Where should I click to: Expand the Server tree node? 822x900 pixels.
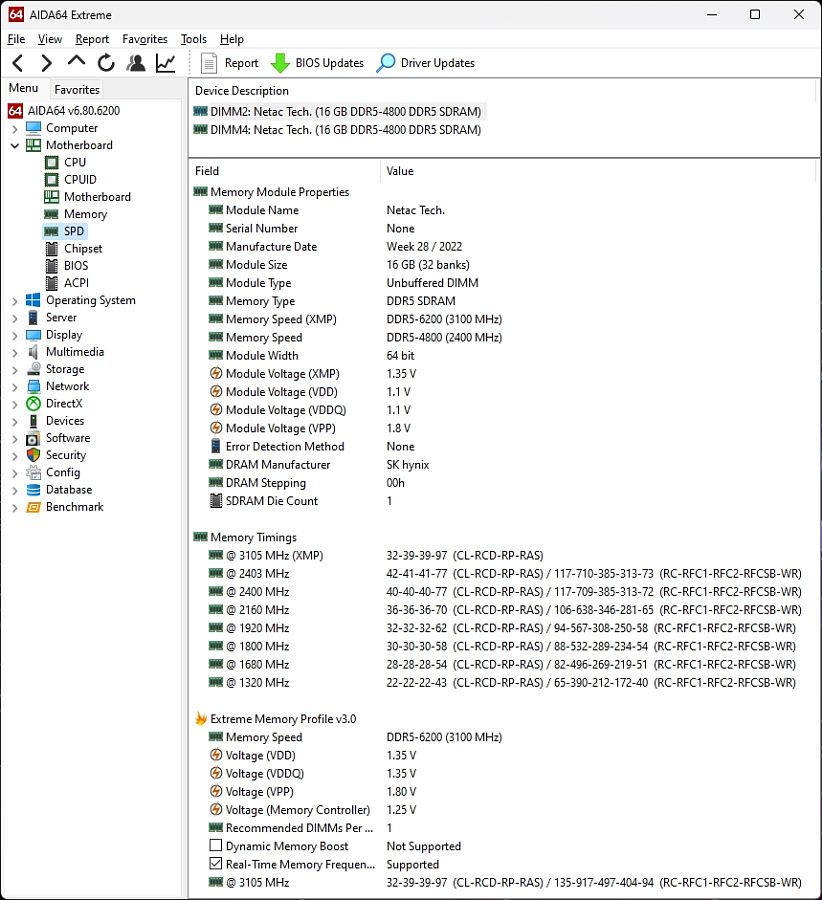tap(15, 318)
